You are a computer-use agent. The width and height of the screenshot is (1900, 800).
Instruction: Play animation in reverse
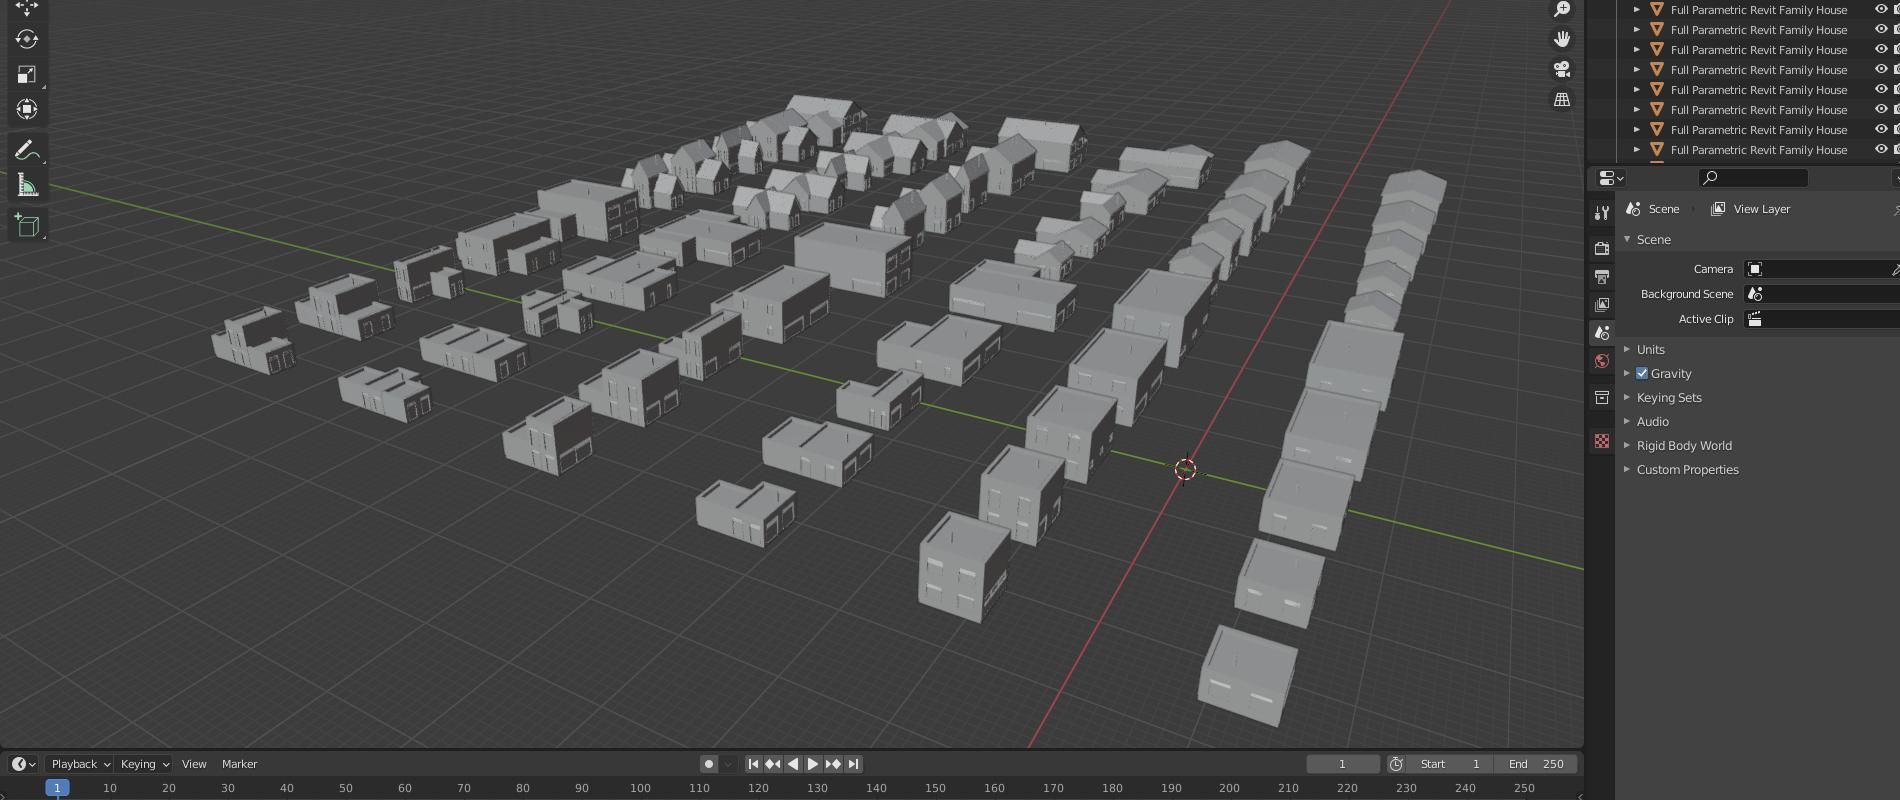[x=793, y=764]
